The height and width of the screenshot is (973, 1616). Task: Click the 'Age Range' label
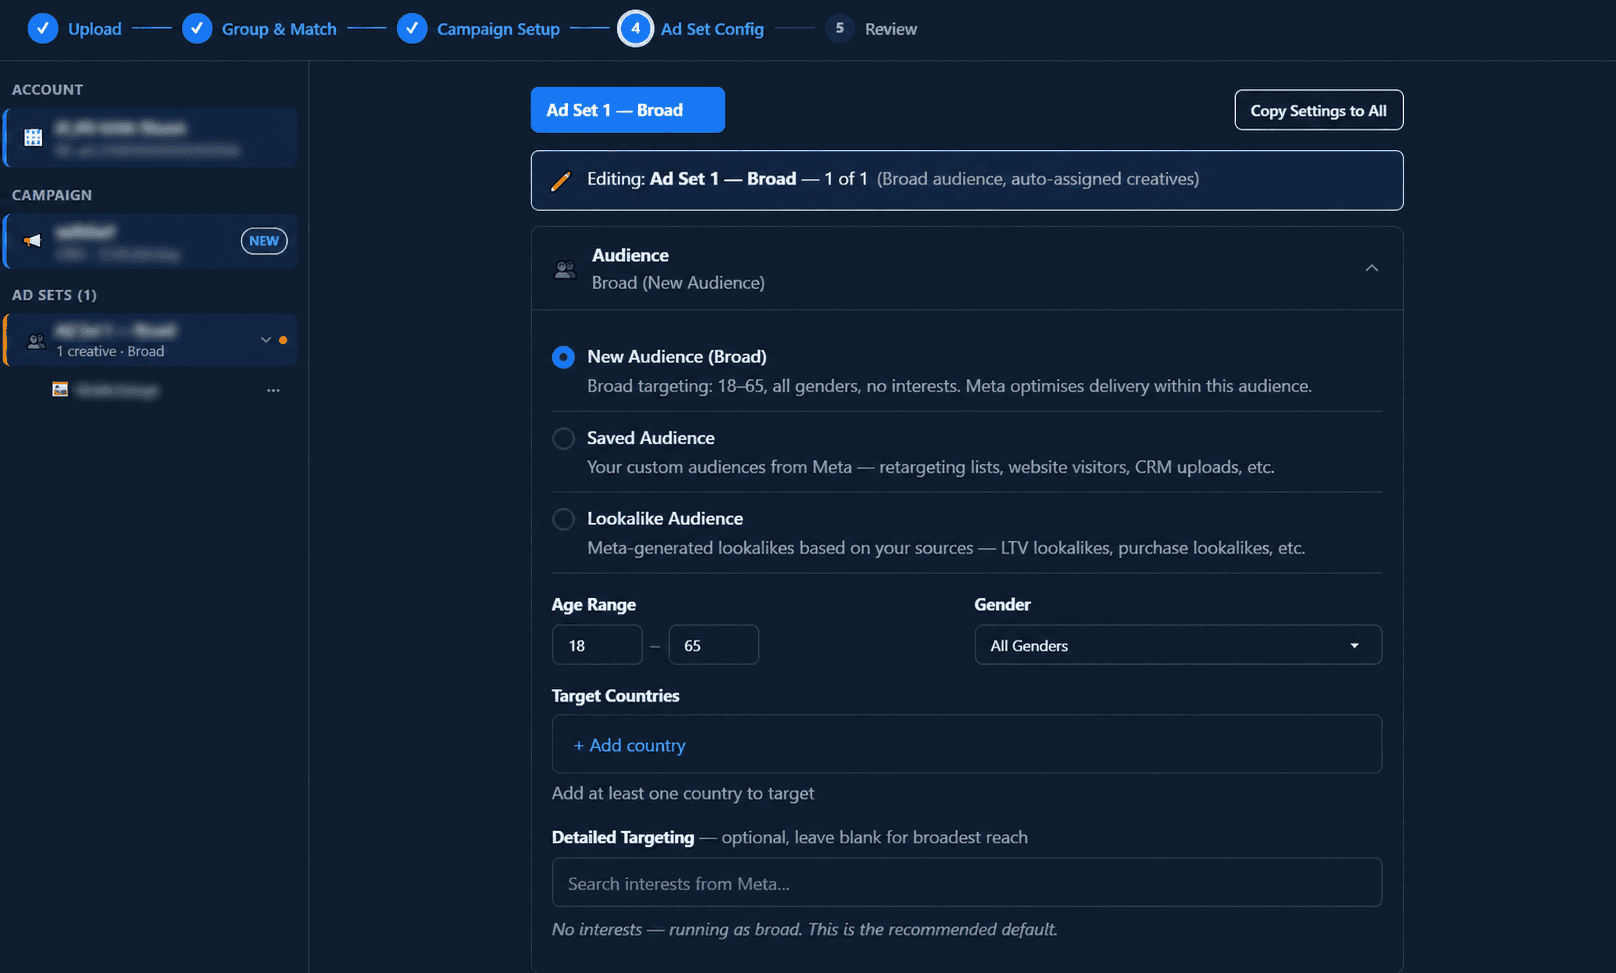(x=594, y=605)
